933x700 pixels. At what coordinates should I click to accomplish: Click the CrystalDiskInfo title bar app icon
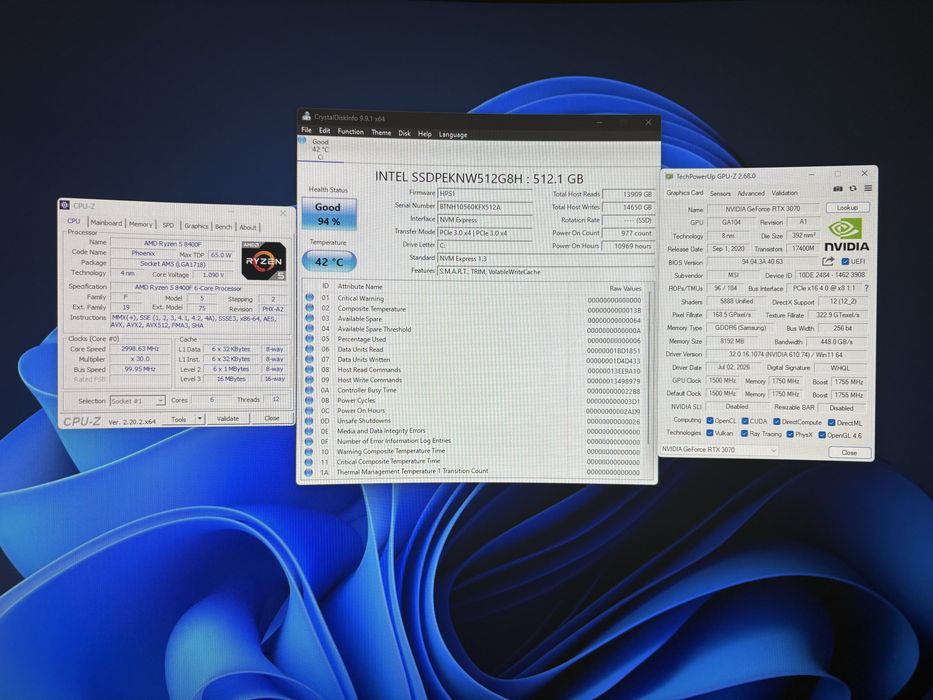[x=306, y=117]
